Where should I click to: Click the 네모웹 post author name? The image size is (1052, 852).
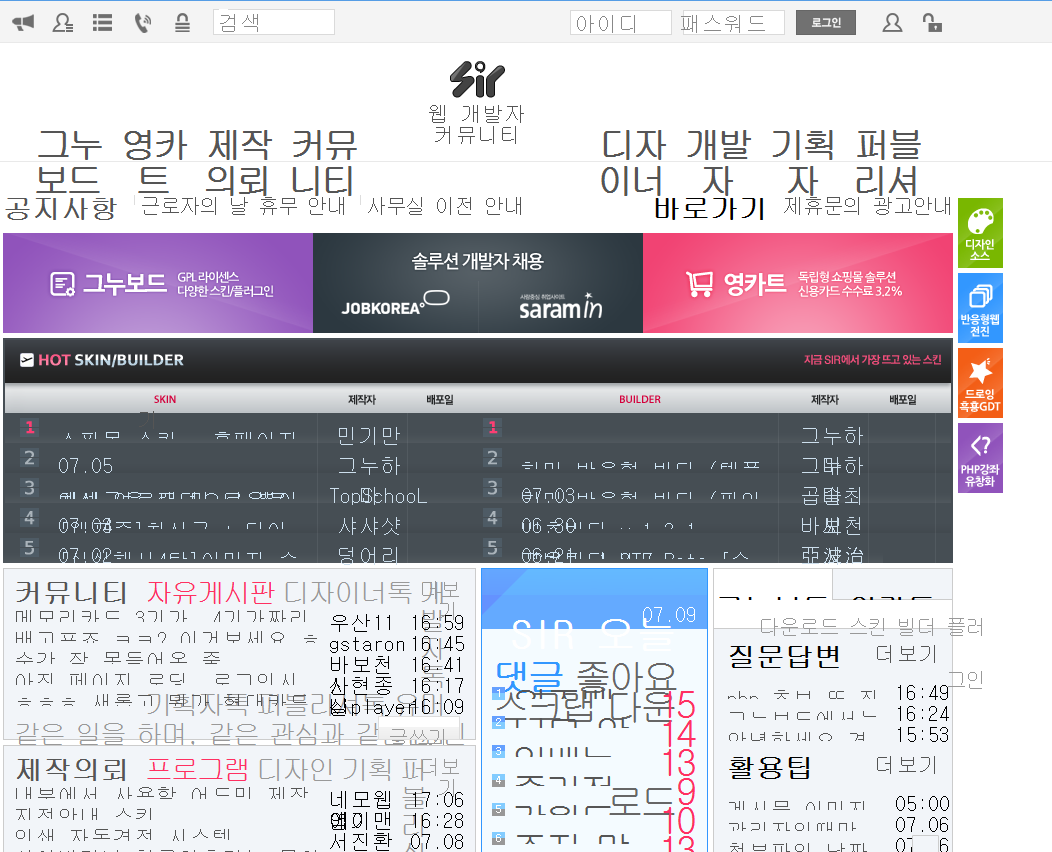(360, 800)
